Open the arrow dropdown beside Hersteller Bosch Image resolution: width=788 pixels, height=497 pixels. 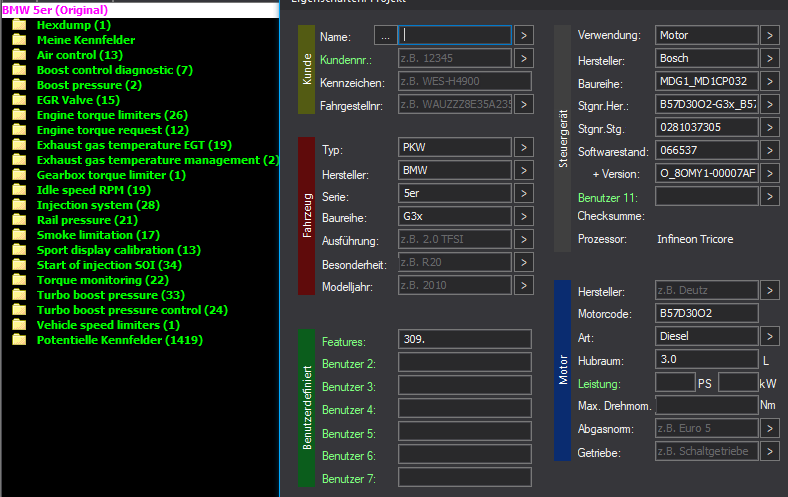769,58
